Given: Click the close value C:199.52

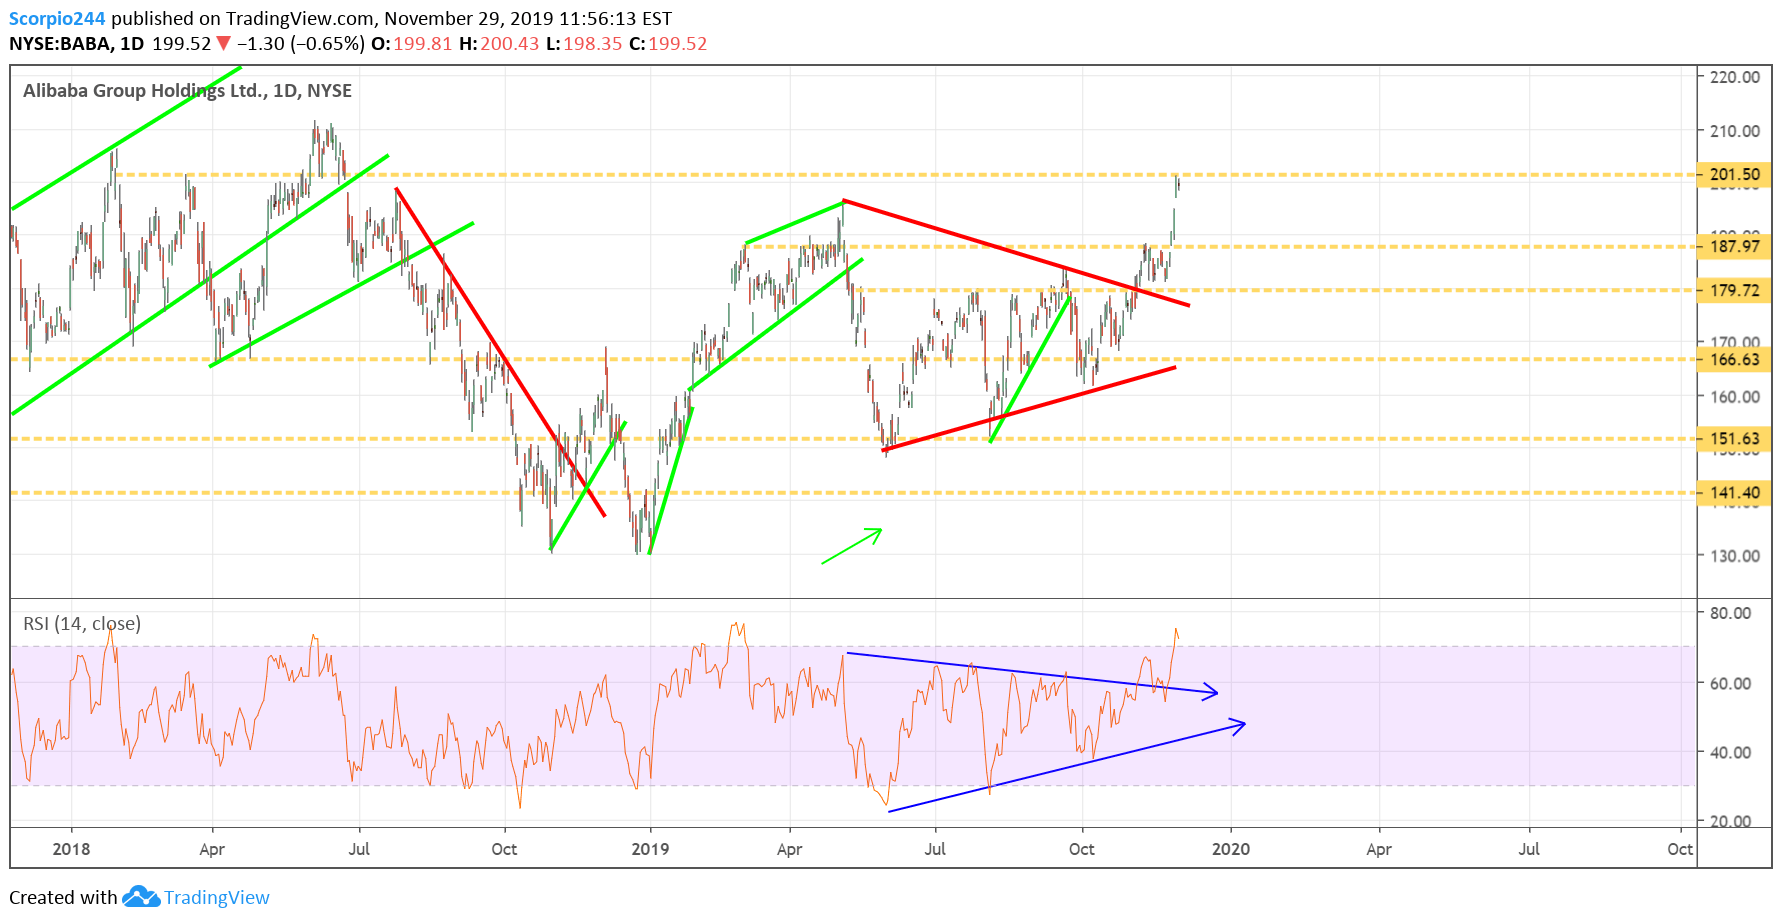Looking at the screenshot, I should [x=668, y=44].
